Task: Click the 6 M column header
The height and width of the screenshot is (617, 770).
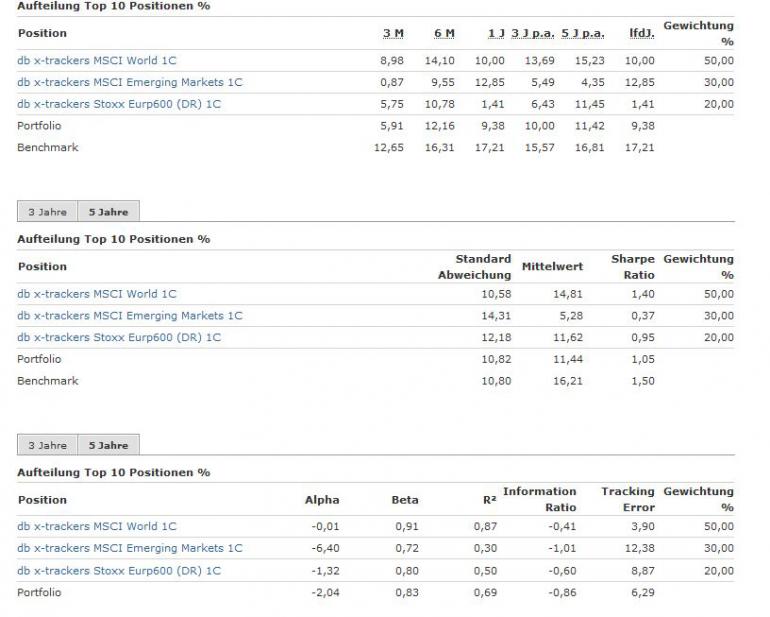Action: pos(444,34)
